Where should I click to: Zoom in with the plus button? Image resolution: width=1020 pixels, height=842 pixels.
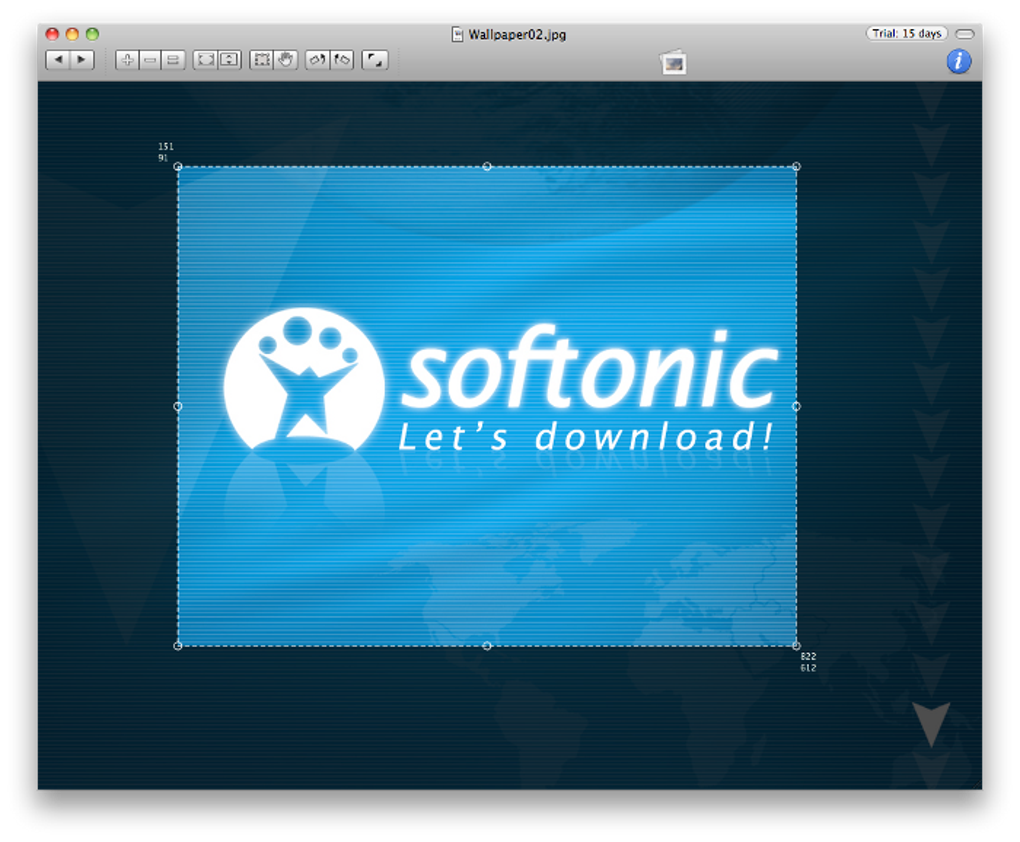(127, 60)
